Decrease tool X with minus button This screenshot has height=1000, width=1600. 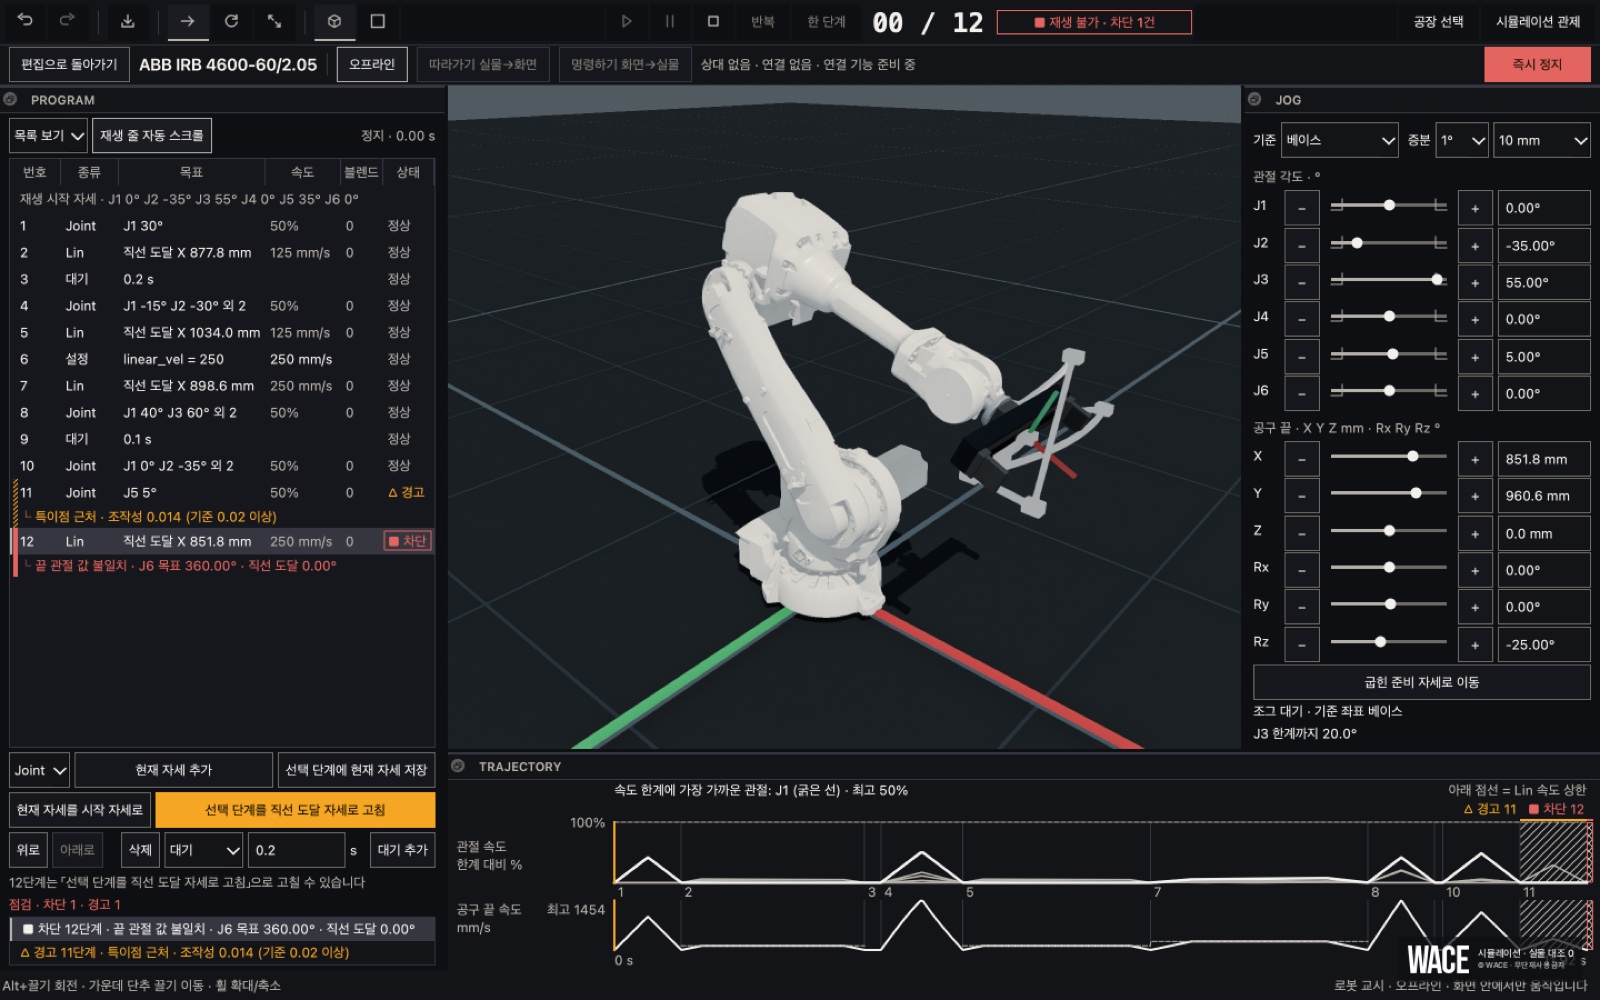(x=1302, y=459)
